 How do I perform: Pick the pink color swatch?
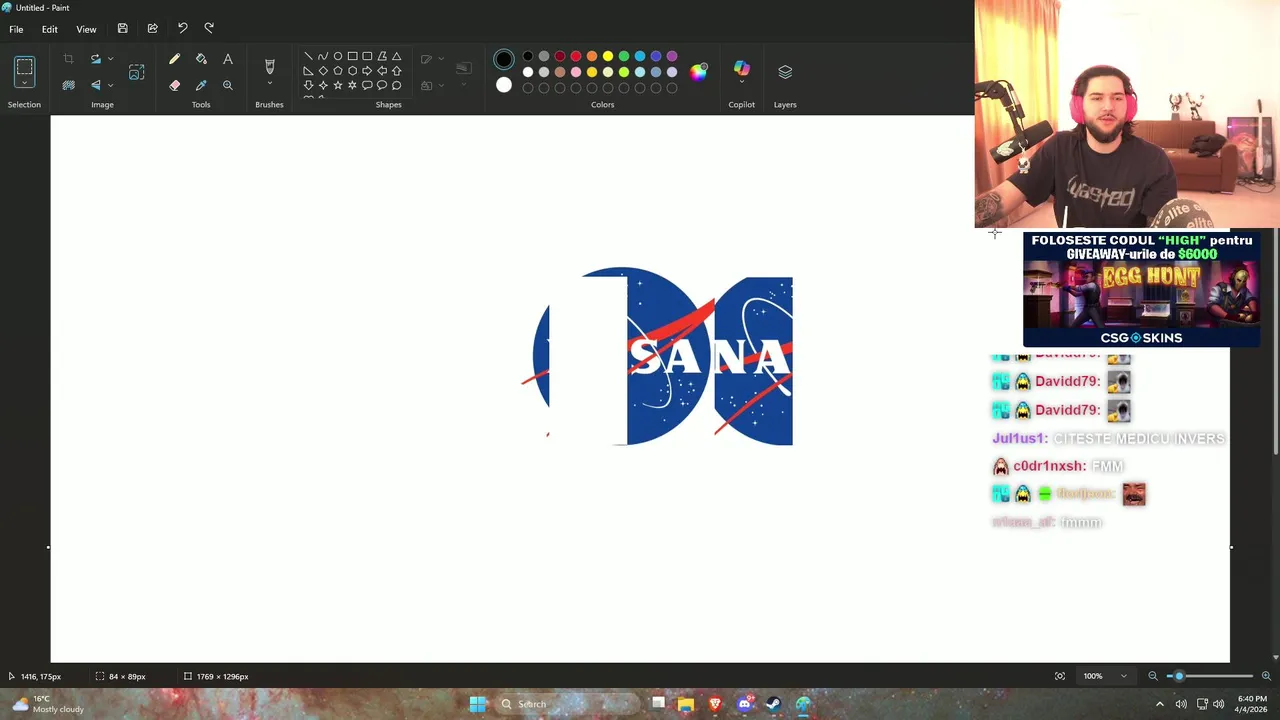click(576, 72)
